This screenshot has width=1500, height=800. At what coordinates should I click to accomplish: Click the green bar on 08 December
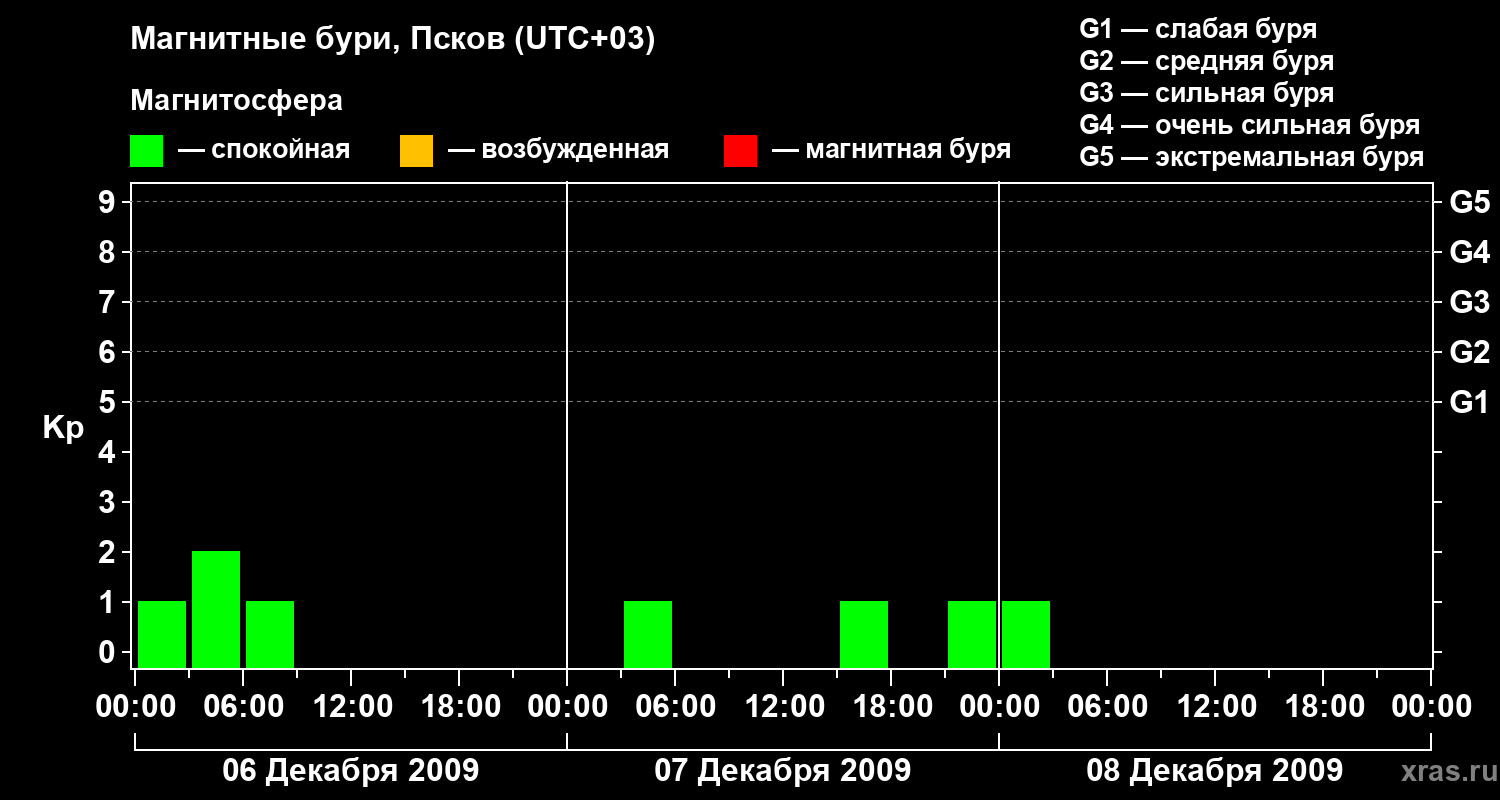[1026, 634]
